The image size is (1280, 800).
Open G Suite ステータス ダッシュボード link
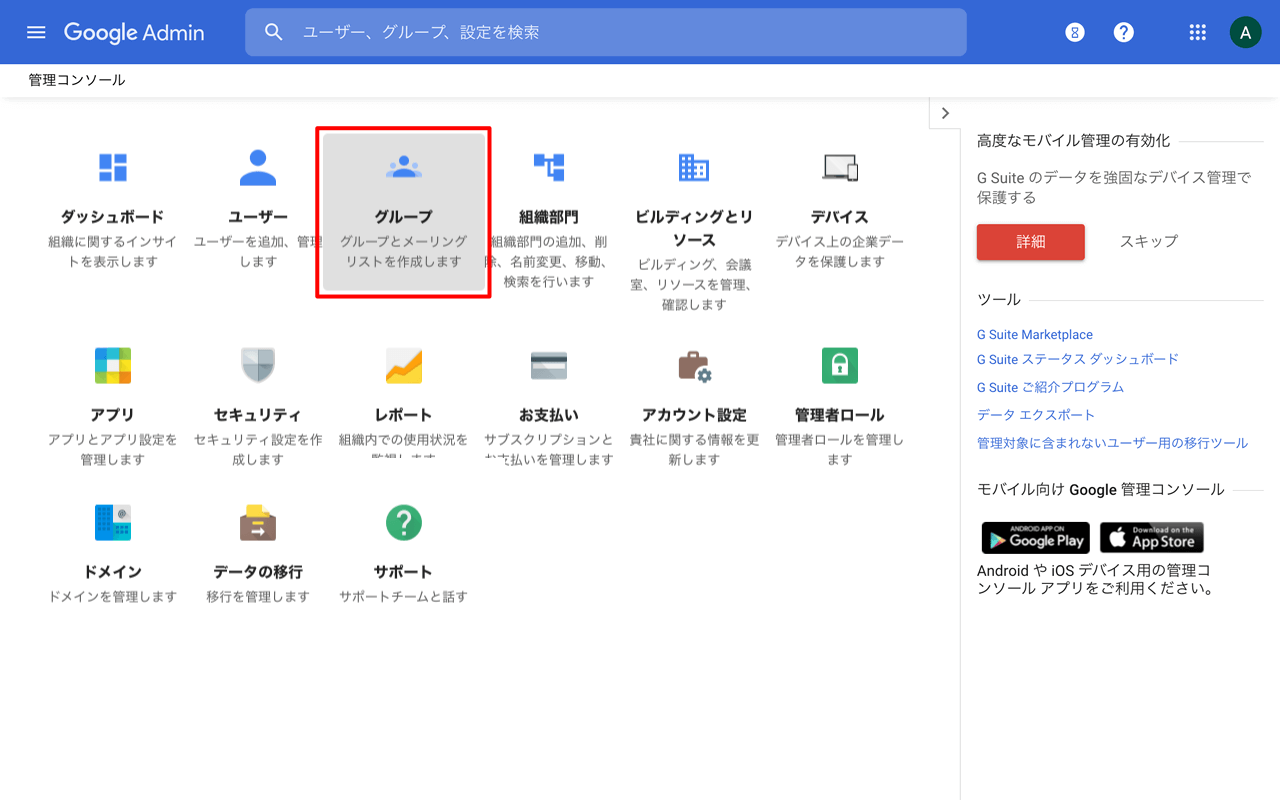point(1078,359)
